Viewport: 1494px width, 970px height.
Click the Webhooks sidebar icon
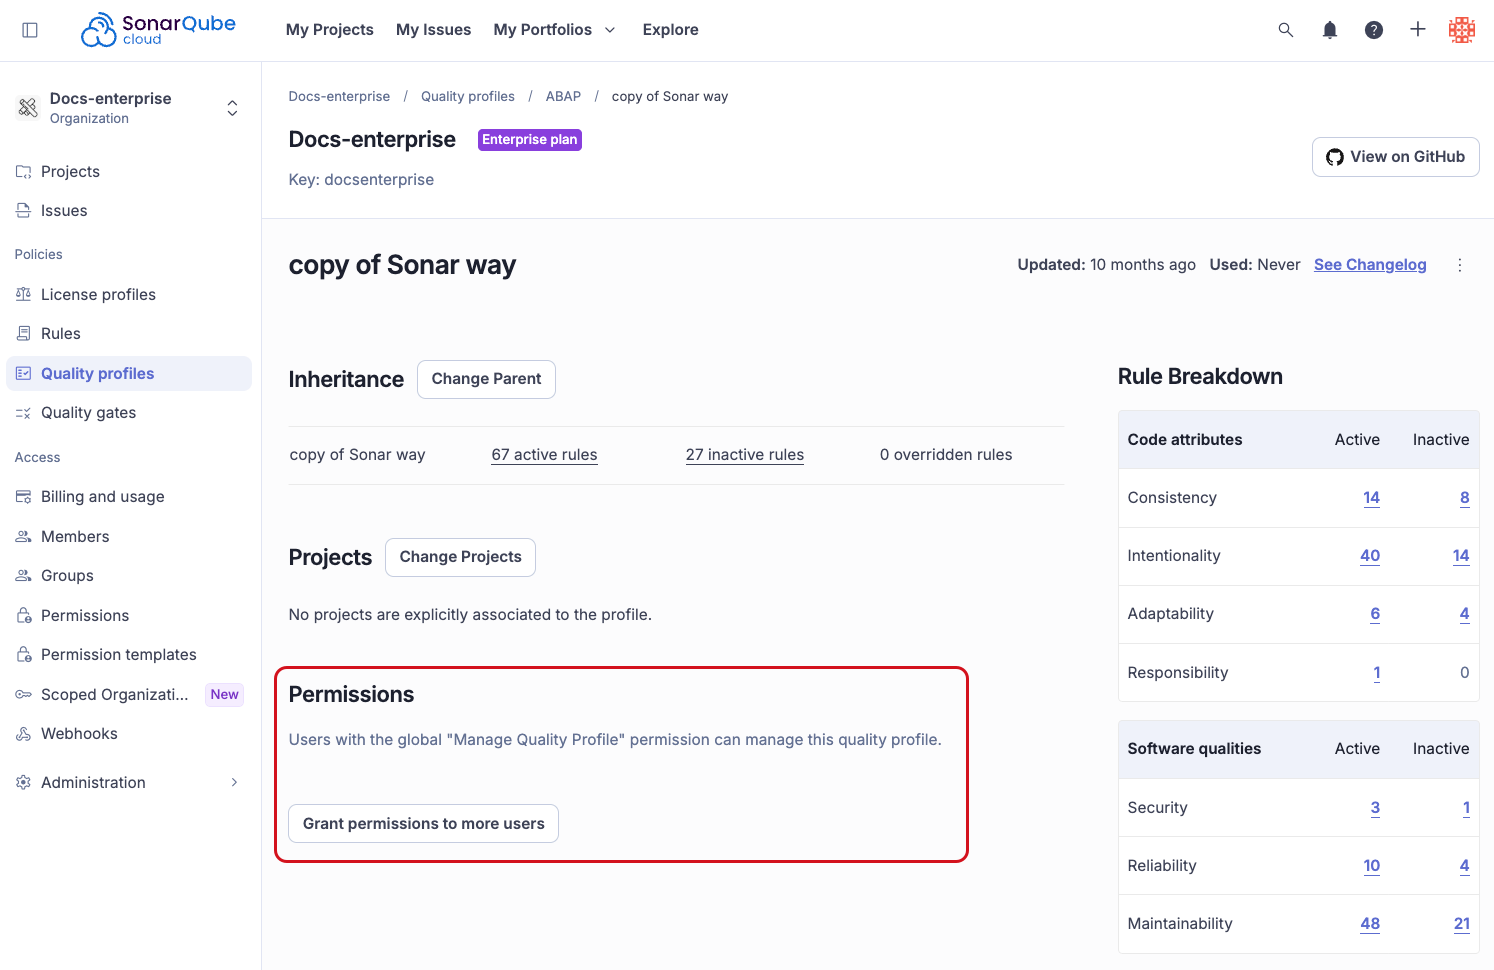point(24,734)
